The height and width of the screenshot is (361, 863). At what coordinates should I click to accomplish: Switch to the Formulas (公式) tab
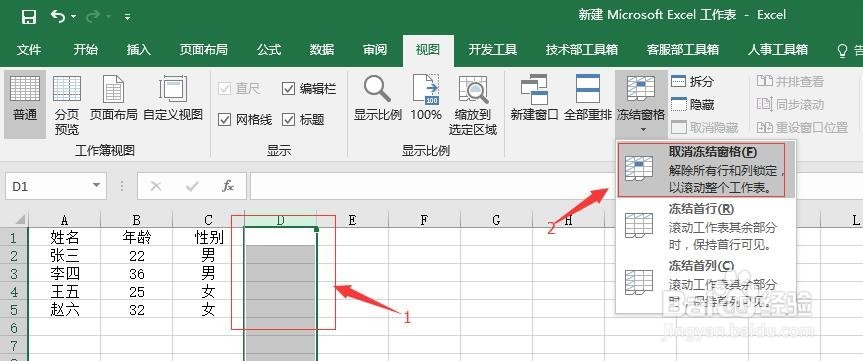269,50
